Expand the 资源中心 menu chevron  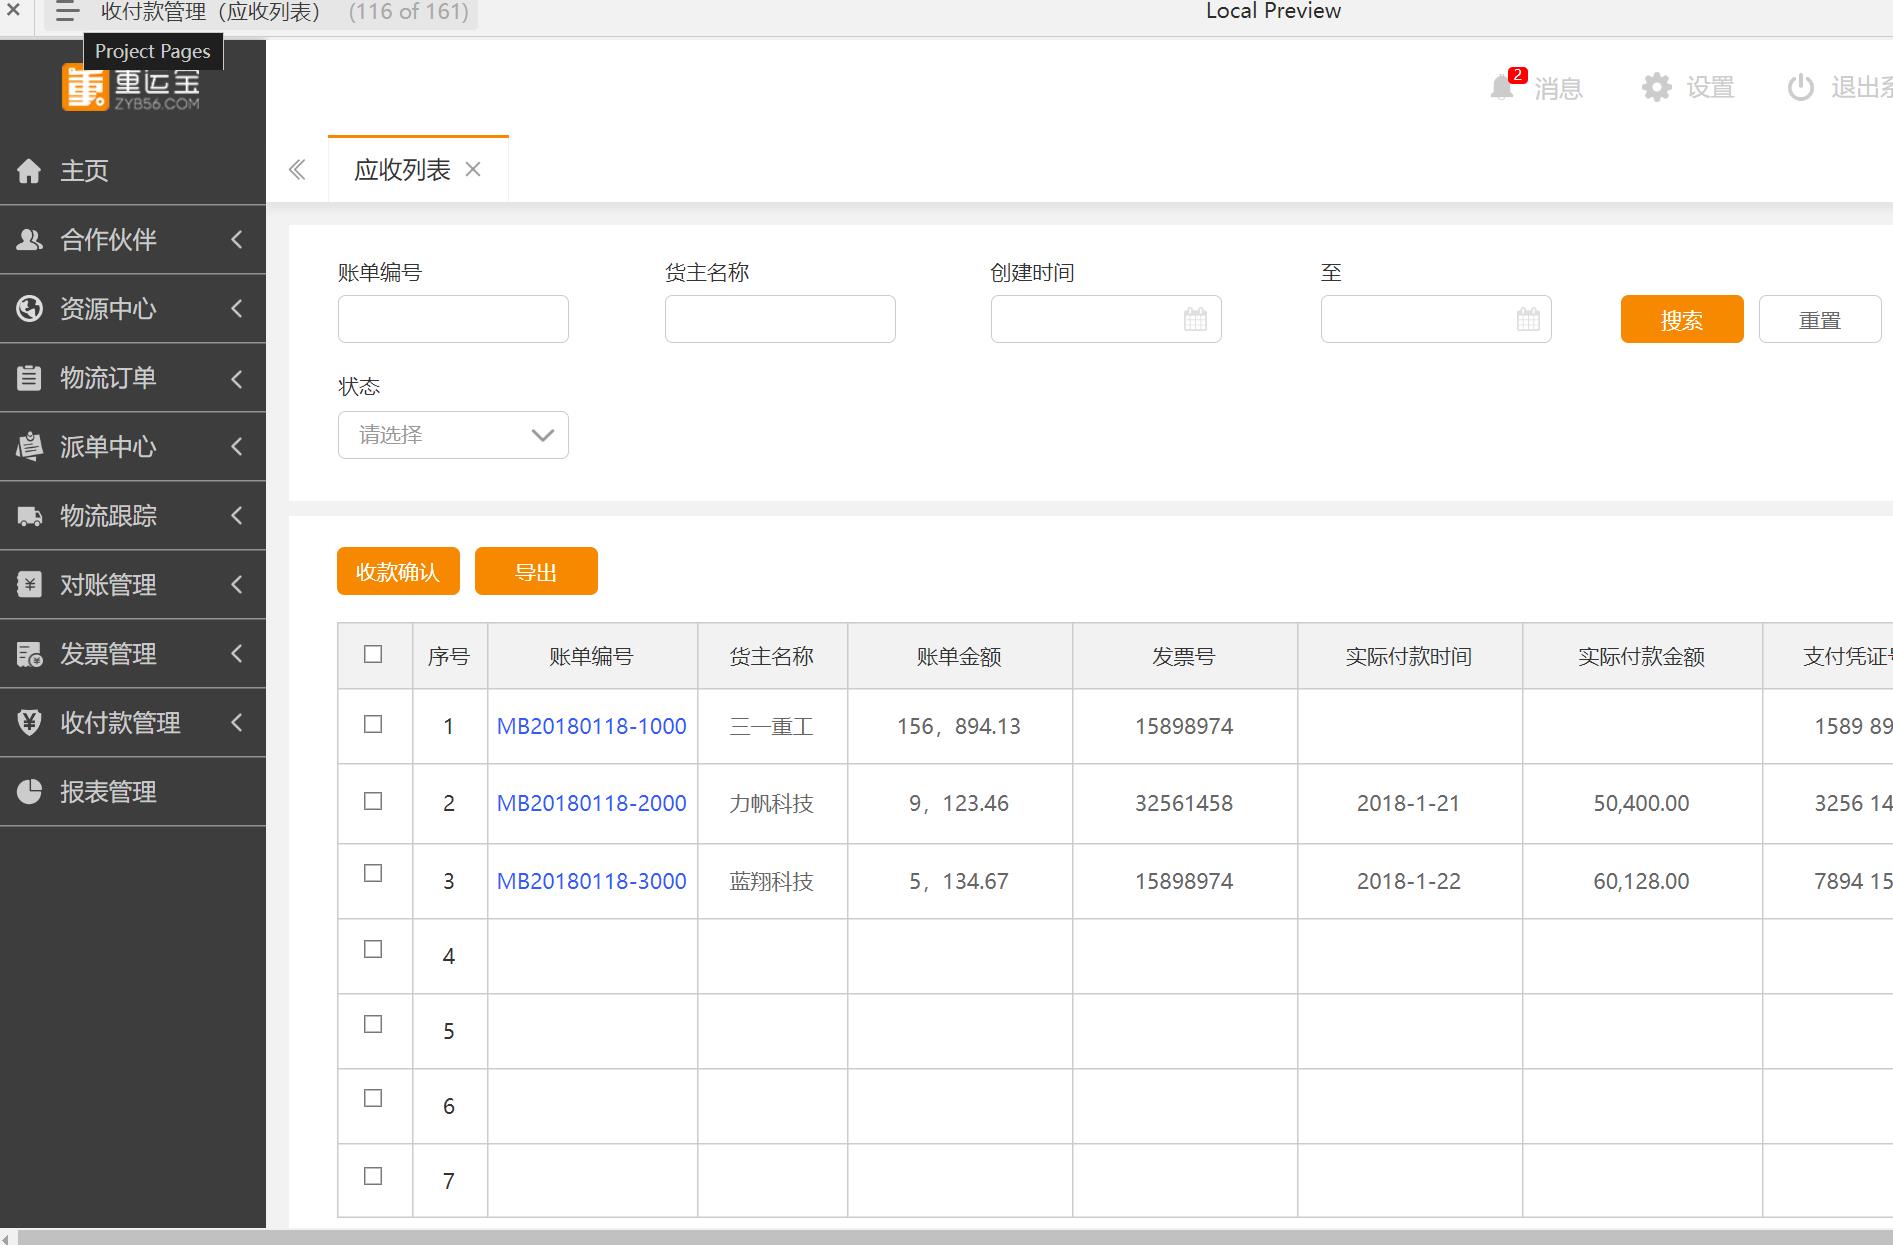tap(237, 308)
